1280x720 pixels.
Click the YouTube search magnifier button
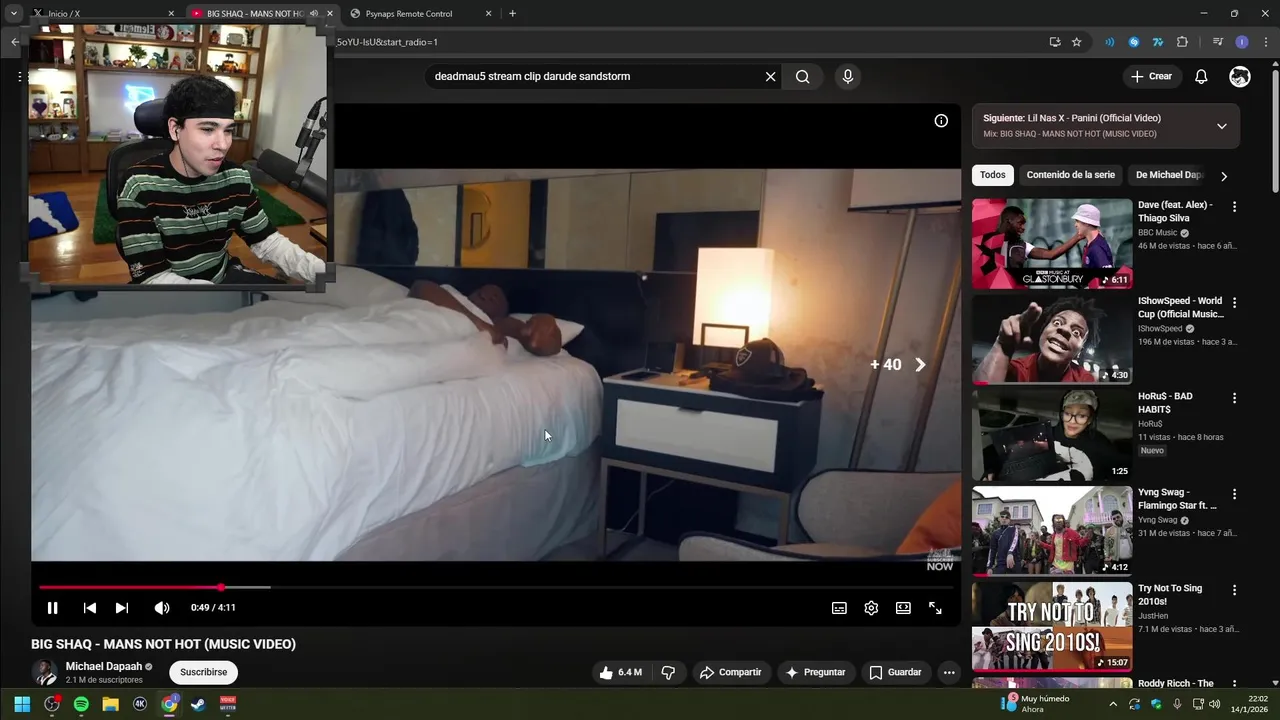click(803, 76)
